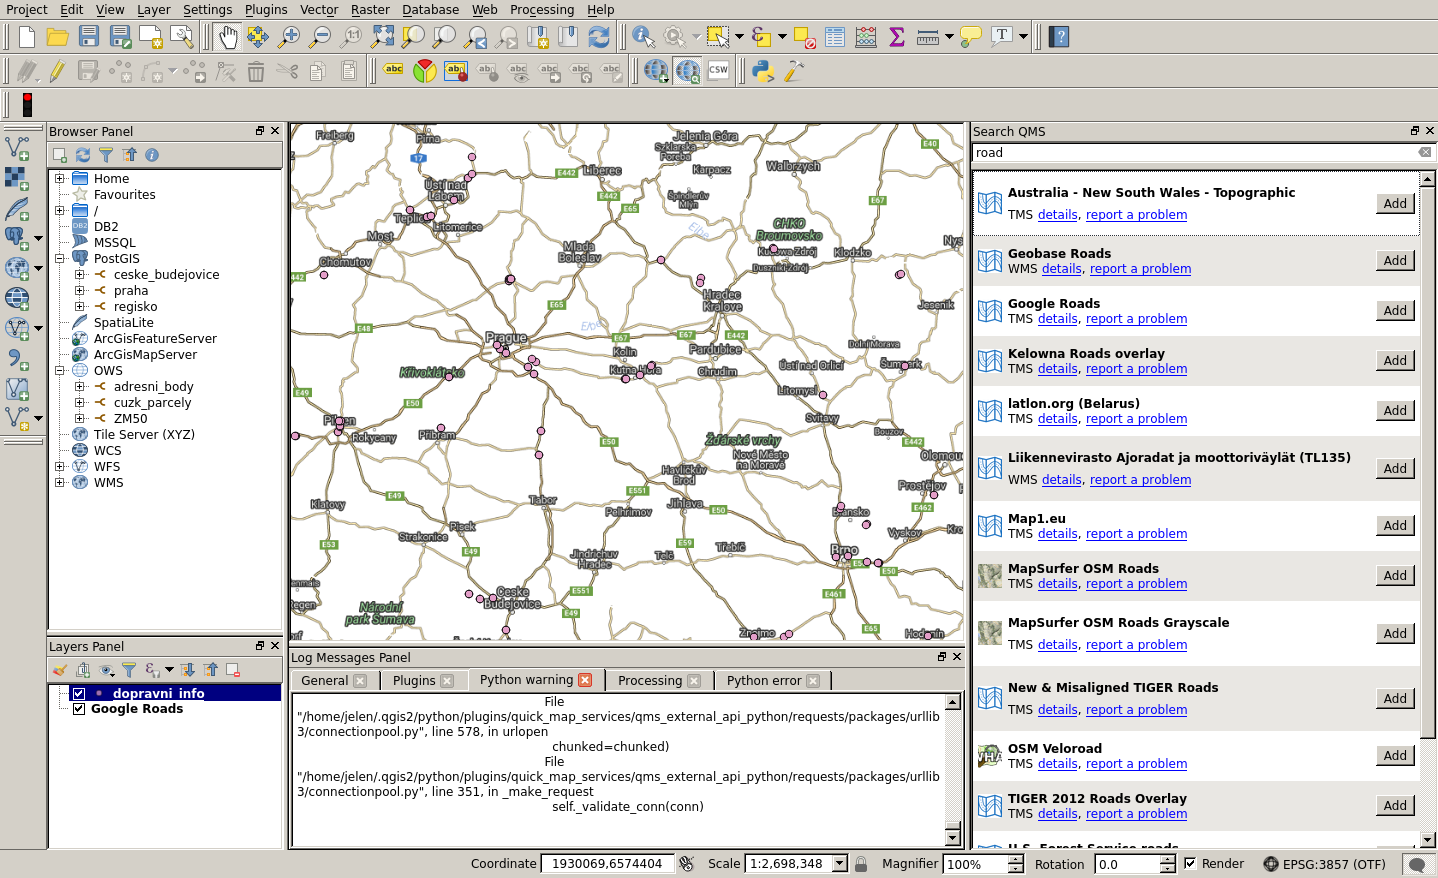Toggle visibility of Google Roads layer
The width and height of the screenshot is (1438, 878).
tap(79, 709)
